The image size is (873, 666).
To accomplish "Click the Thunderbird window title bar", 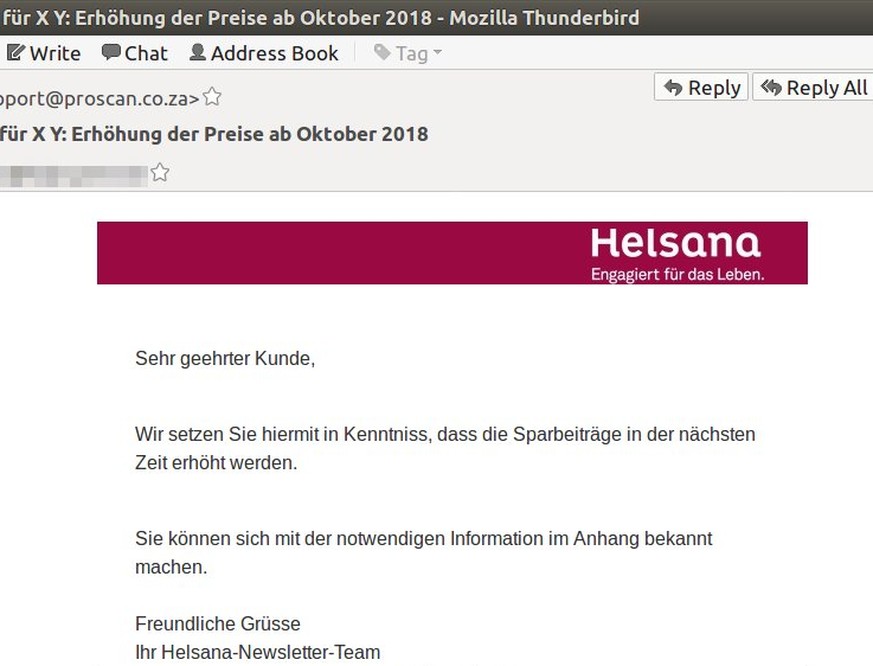I will (320, 18).
